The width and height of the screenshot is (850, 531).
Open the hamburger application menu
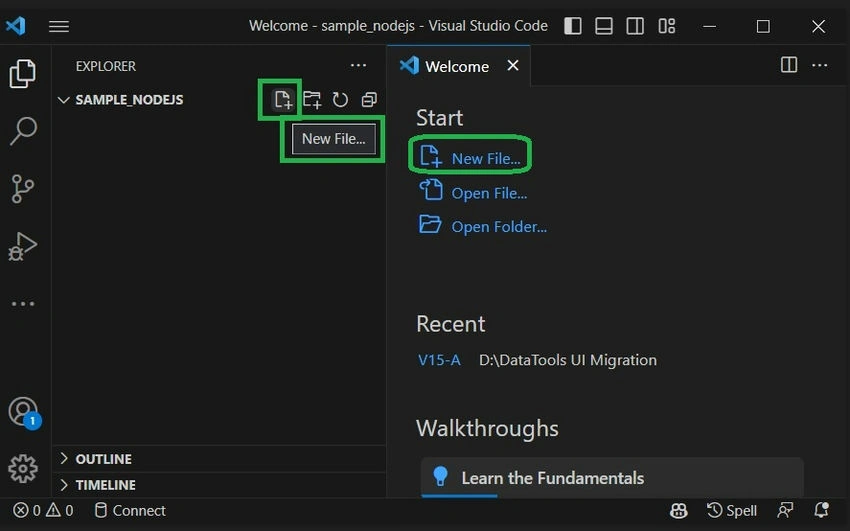click(59, 26)
